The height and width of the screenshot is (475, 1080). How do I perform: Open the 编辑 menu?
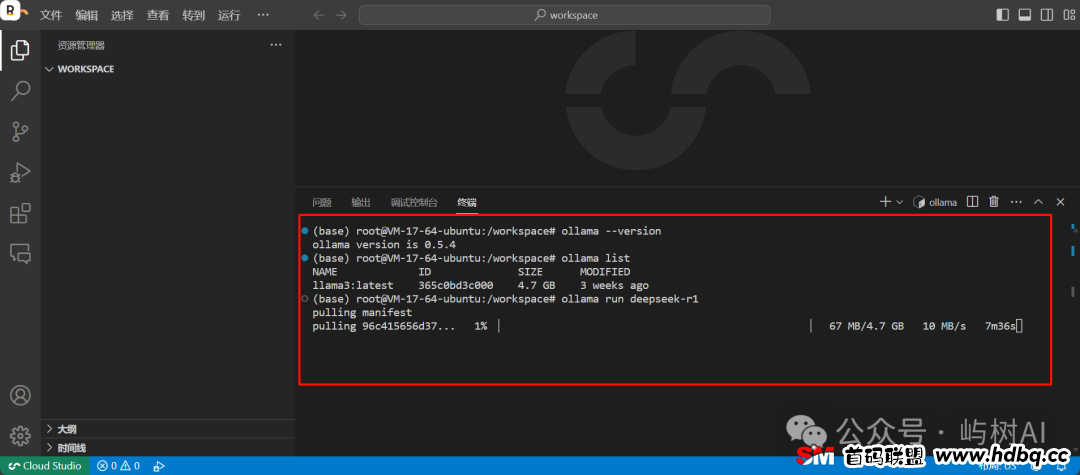(87, 15)
